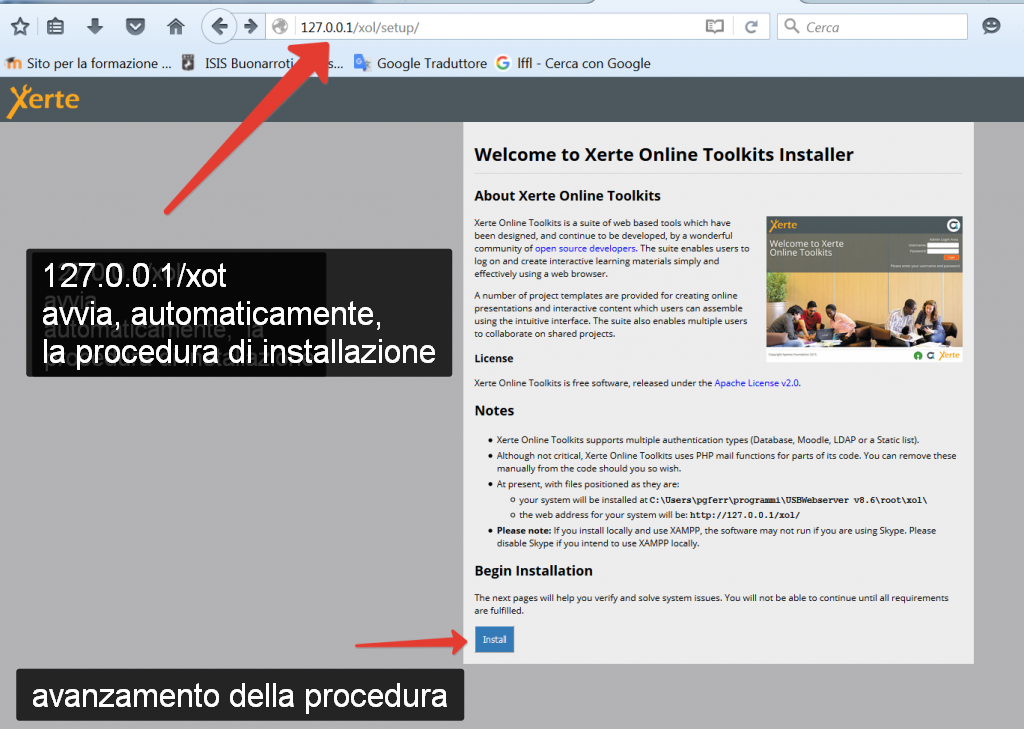Click the Install button
The width and height of the screenshot is (1024, 729).
click(494, 640)
